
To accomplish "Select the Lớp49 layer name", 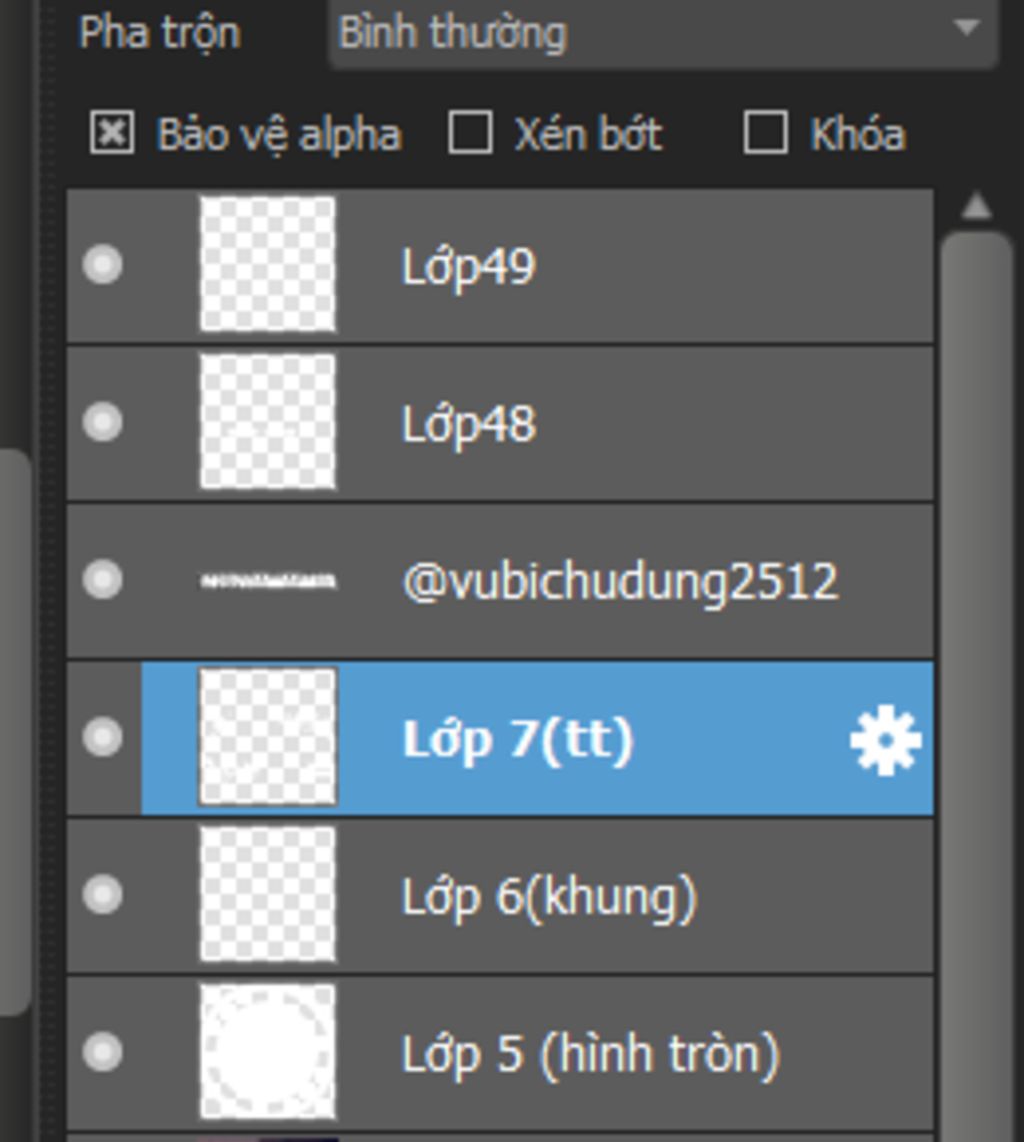I will point(469,267).
